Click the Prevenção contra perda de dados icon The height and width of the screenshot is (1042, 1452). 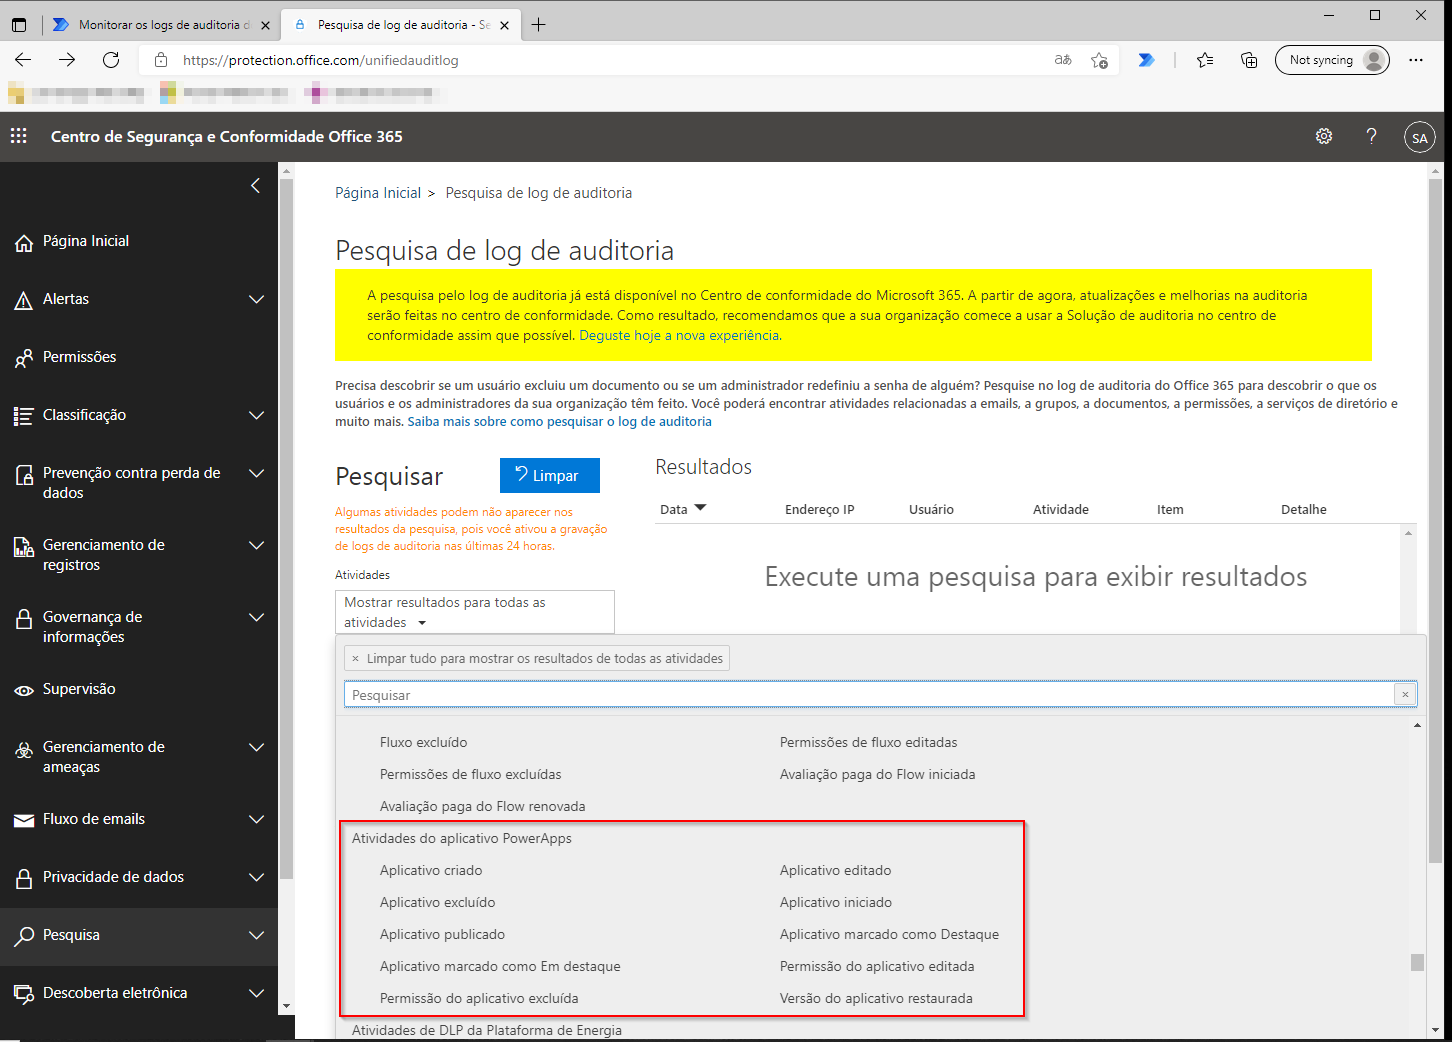click(24, 475)
